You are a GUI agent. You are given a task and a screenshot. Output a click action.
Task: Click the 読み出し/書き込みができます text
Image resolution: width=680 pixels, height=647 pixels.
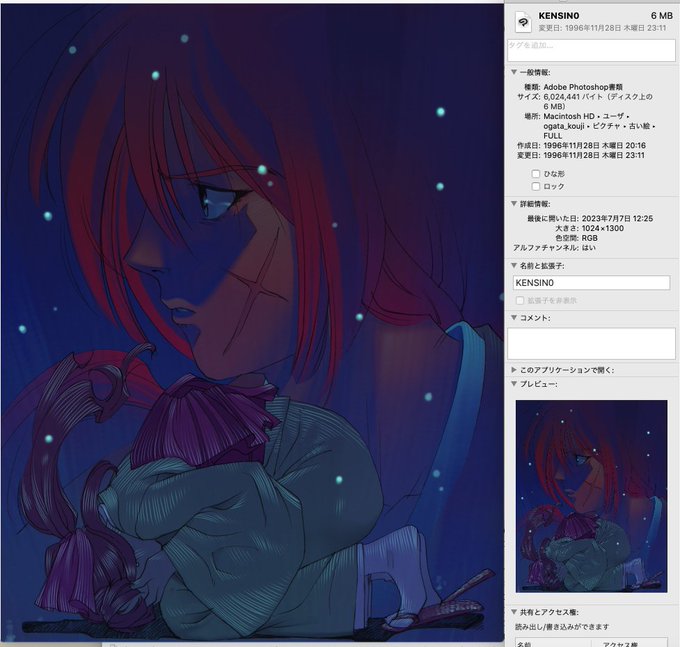point(562,627)
